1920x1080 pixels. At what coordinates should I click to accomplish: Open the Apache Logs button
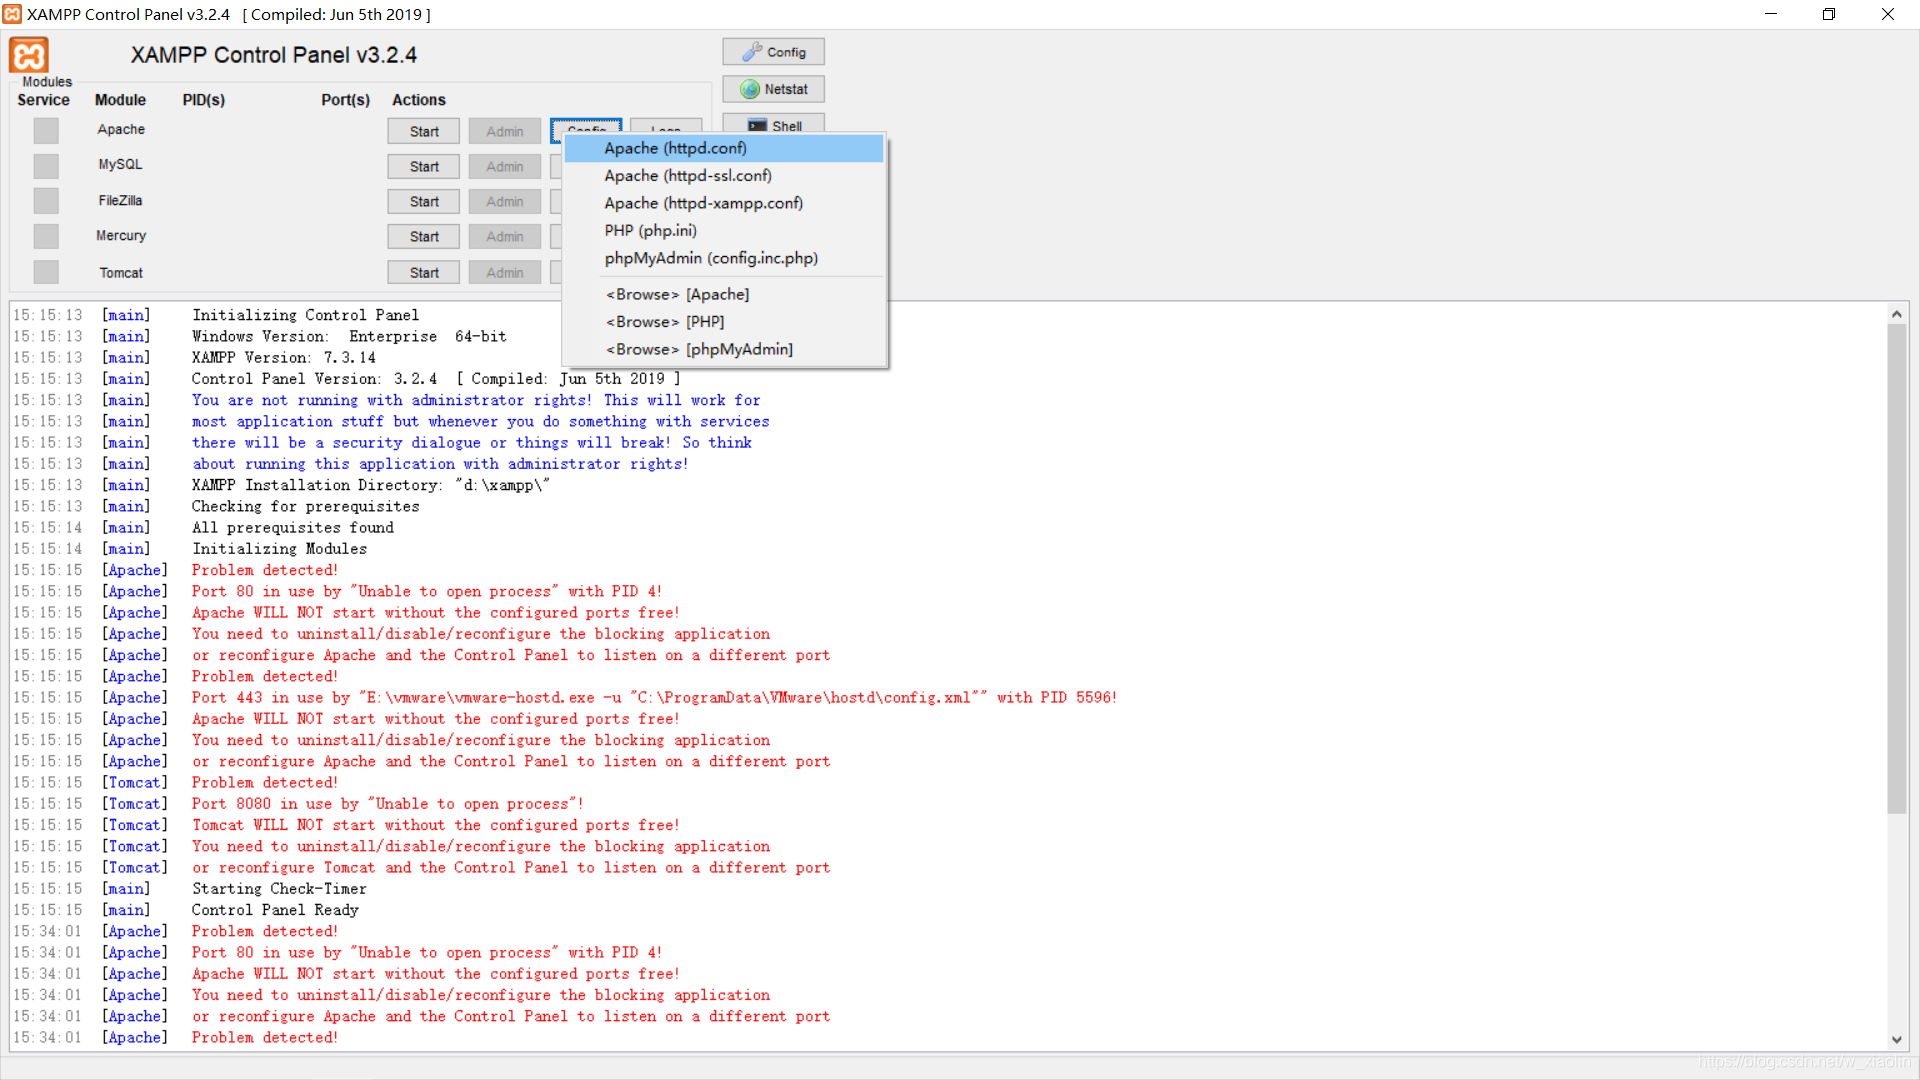click(666, 126)
